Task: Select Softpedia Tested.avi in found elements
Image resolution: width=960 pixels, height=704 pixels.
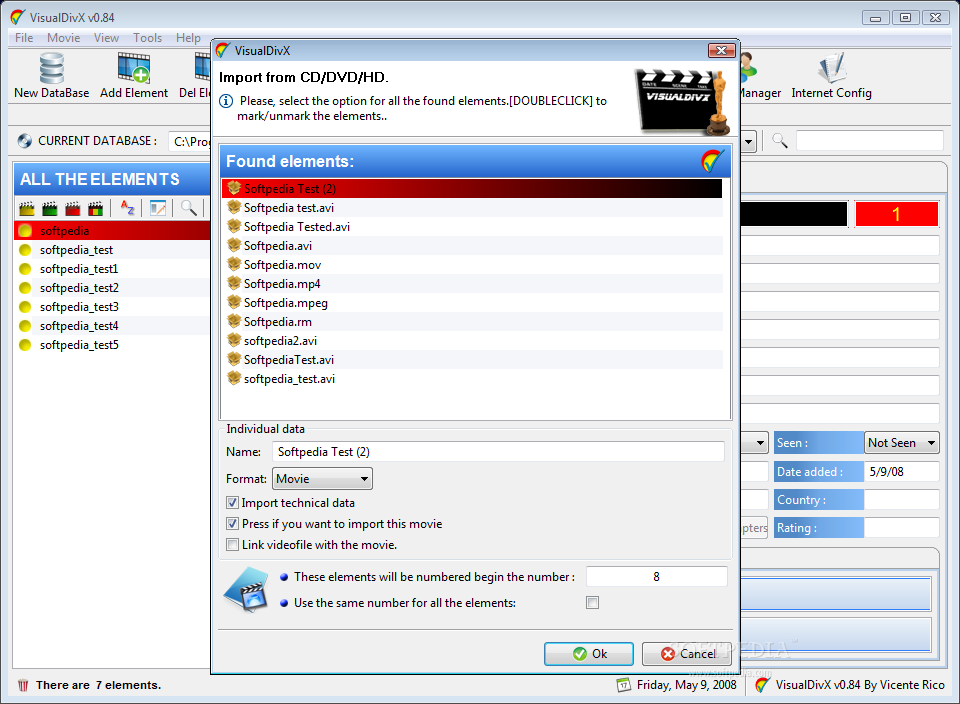Action: click(x=472, y=227)
